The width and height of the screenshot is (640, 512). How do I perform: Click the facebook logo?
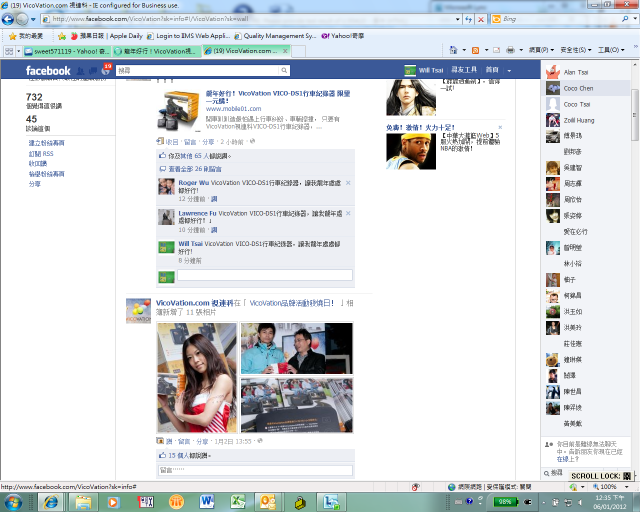[x=48, y=71]
